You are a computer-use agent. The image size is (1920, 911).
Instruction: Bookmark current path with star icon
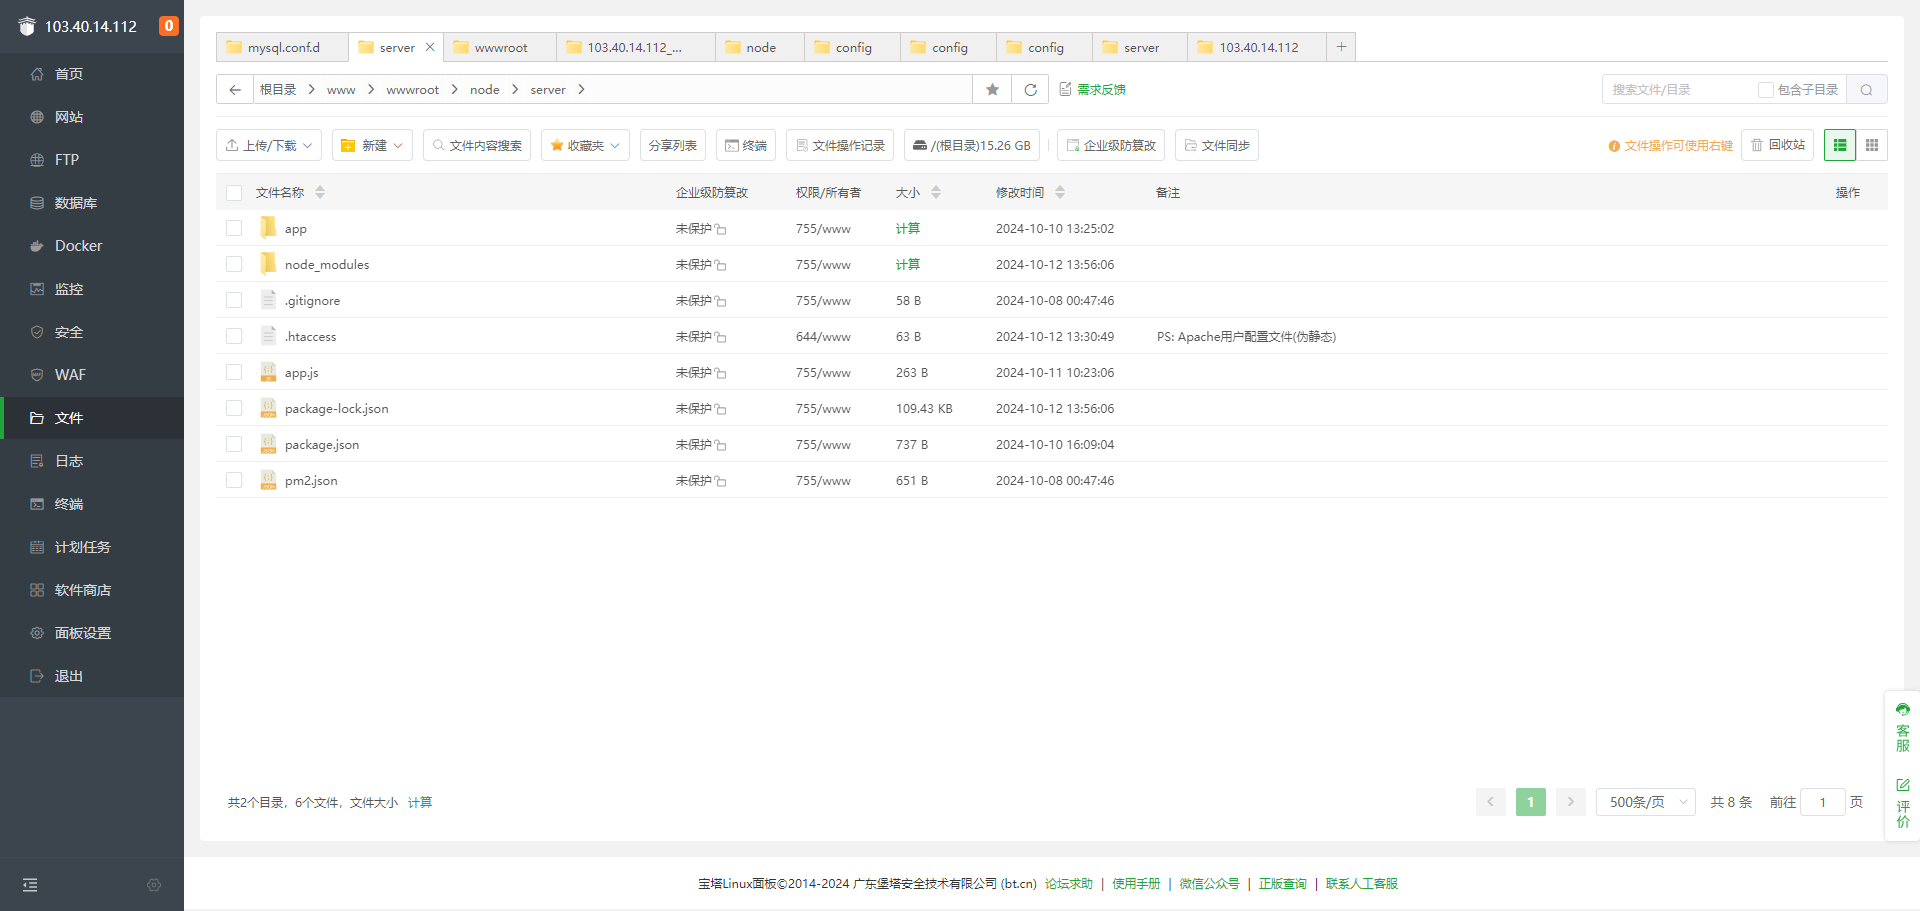[x=992, y=90]
